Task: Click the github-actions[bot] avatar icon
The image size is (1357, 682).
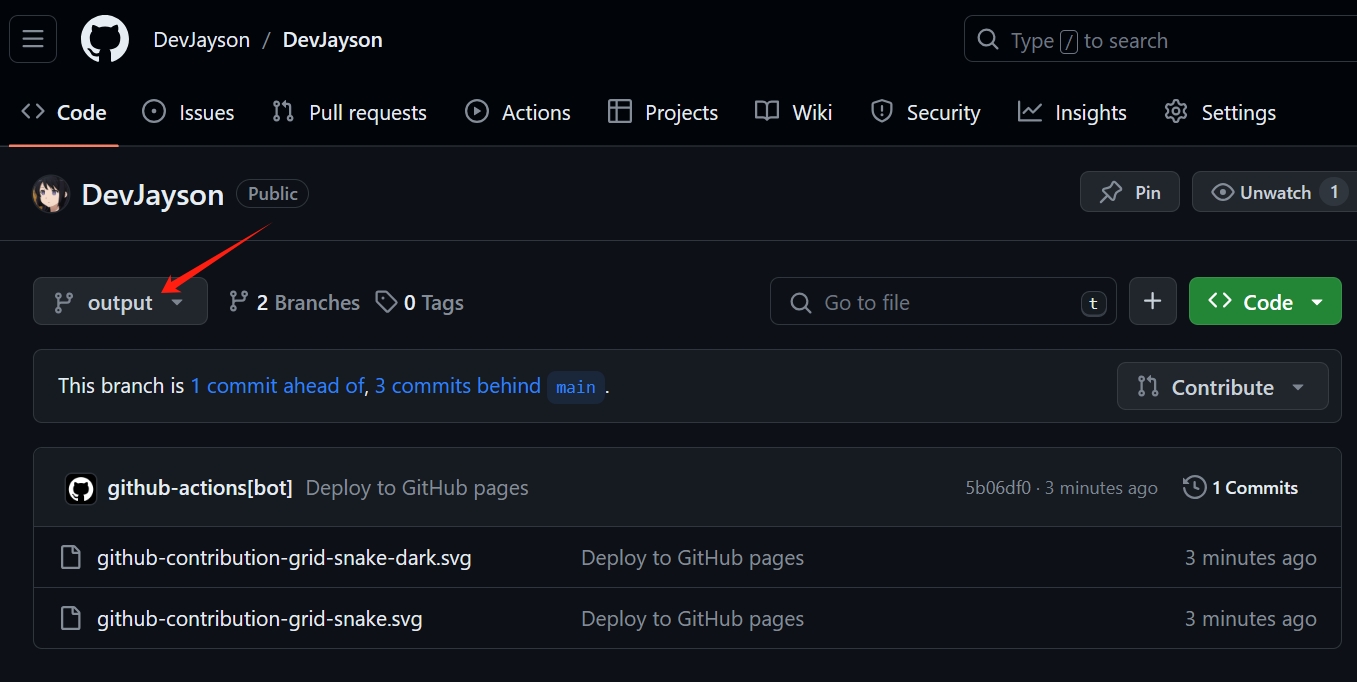Action: (81, 488)
